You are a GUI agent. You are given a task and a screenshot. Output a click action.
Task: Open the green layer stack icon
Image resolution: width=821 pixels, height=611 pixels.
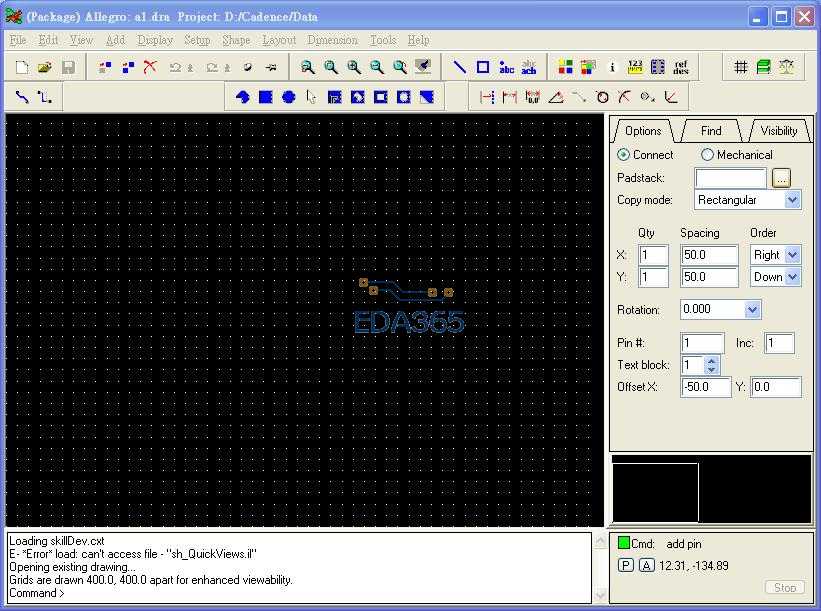click(x=763, y=67)
